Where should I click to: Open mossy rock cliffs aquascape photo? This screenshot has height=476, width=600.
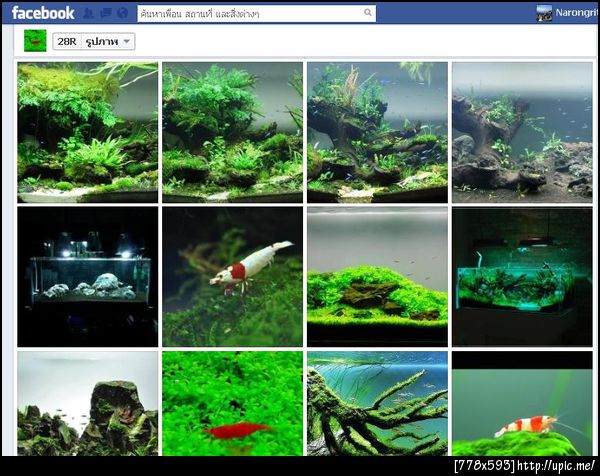point(88,404)
